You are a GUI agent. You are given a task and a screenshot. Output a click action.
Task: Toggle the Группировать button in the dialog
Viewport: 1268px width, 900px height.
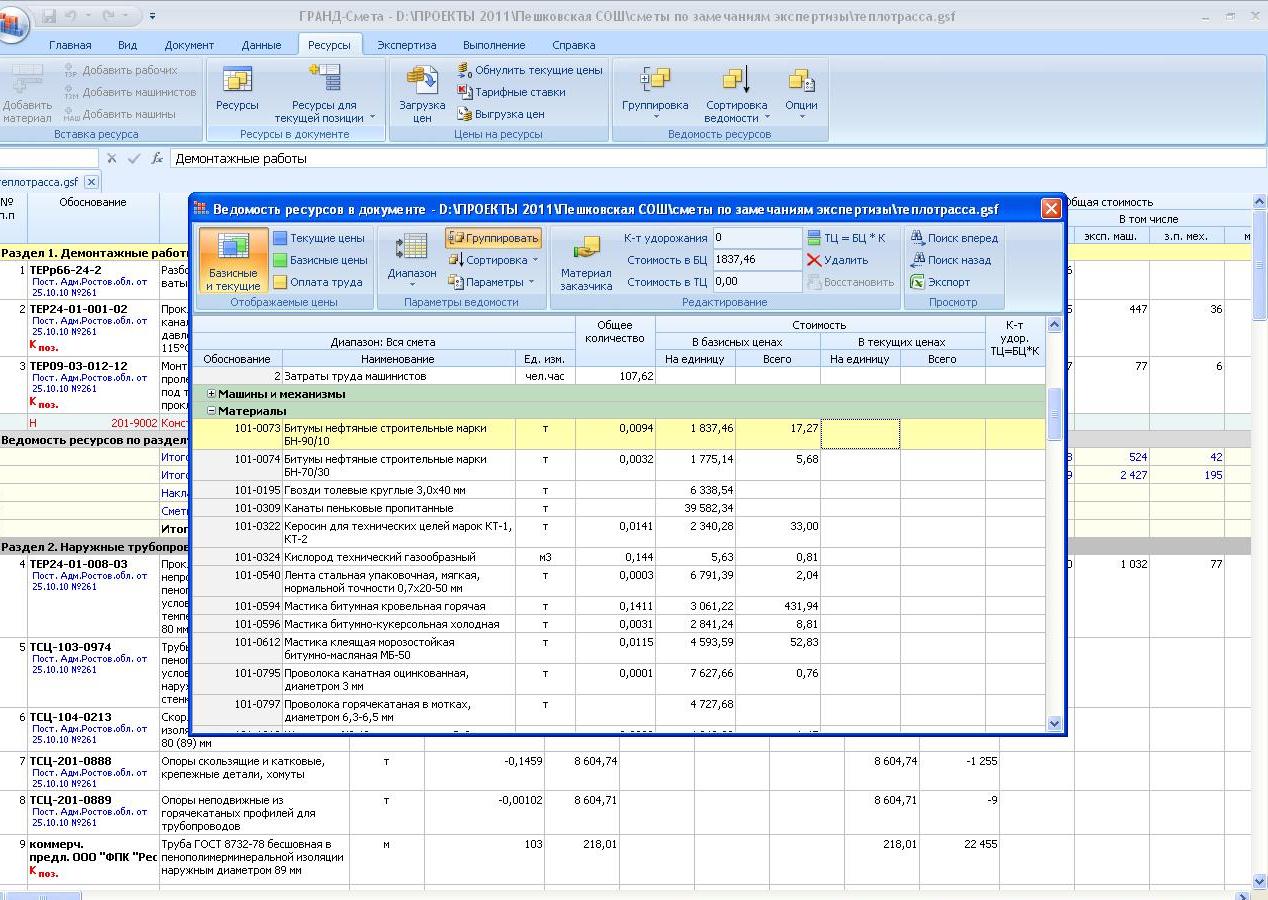(493, 238)
